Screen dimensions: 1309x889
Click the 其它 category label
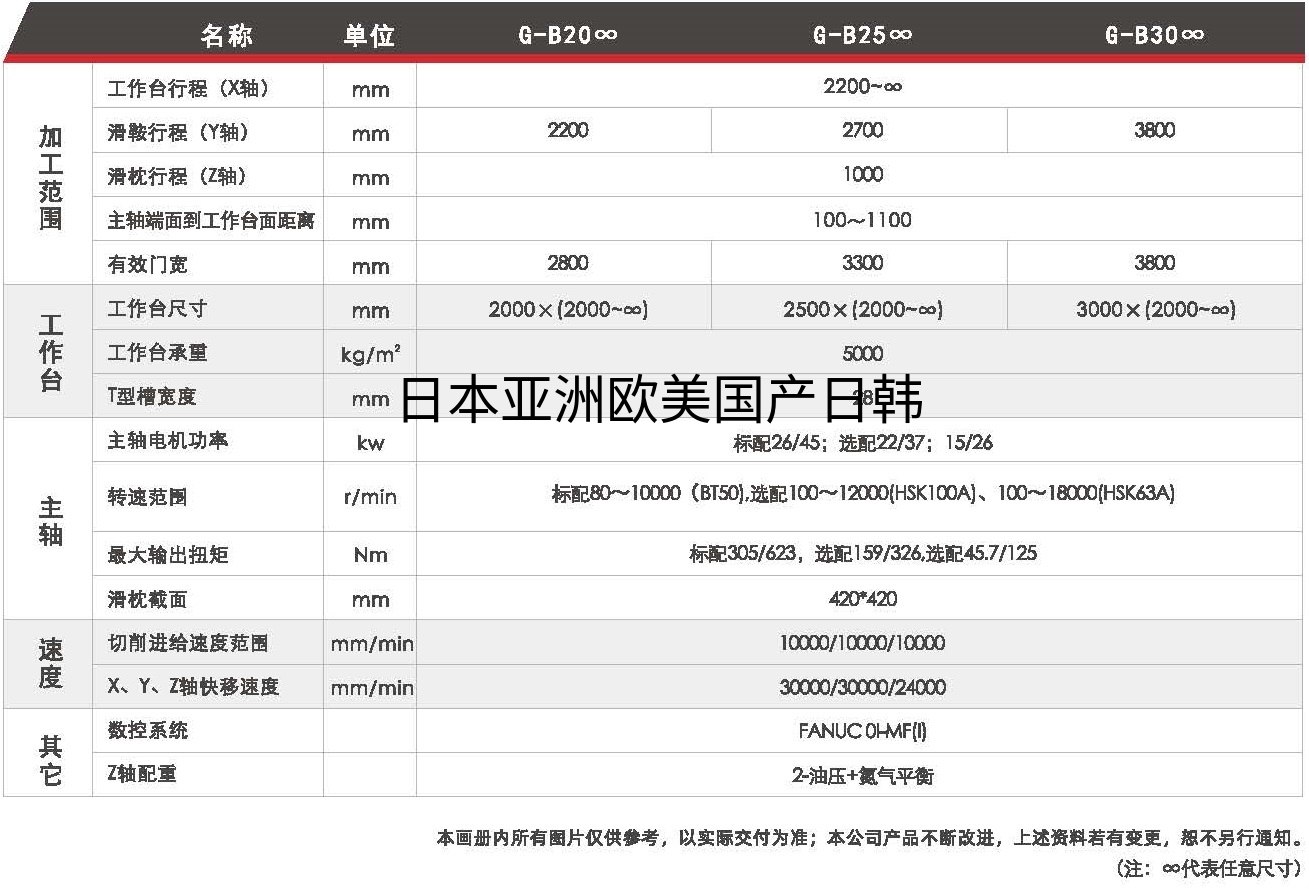pyautogui.click(x=50, y=760)
